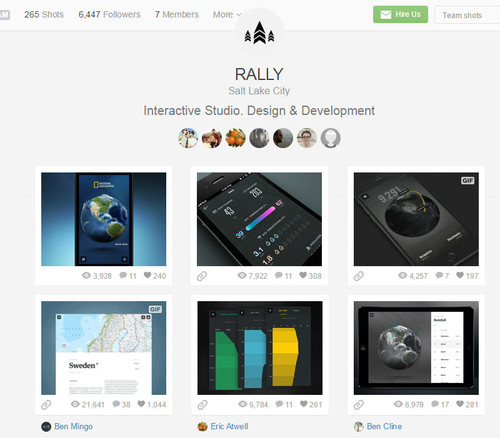Open the Sweden map GIF thumbnail
This screenshot has width=500, height=438.
104,348
